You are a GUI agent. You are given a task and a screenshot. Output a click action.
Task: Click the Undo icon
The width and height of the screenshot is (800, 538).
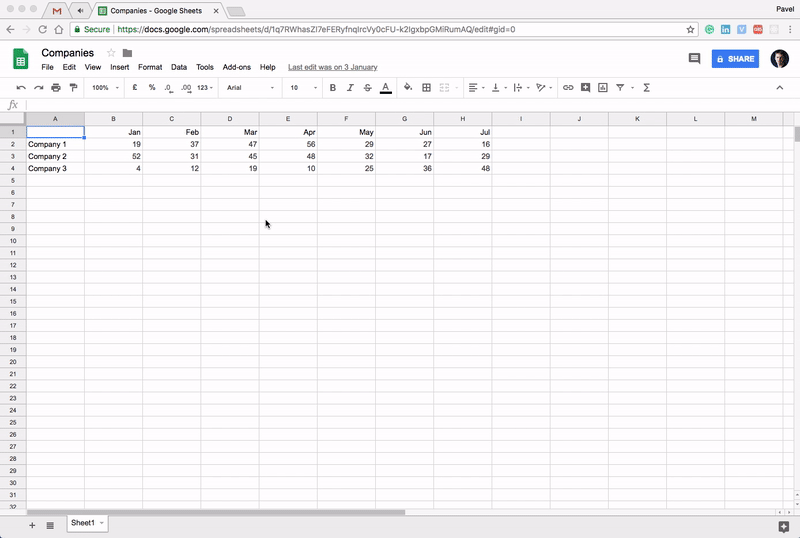pyautogui.click(x=21, y=88)
